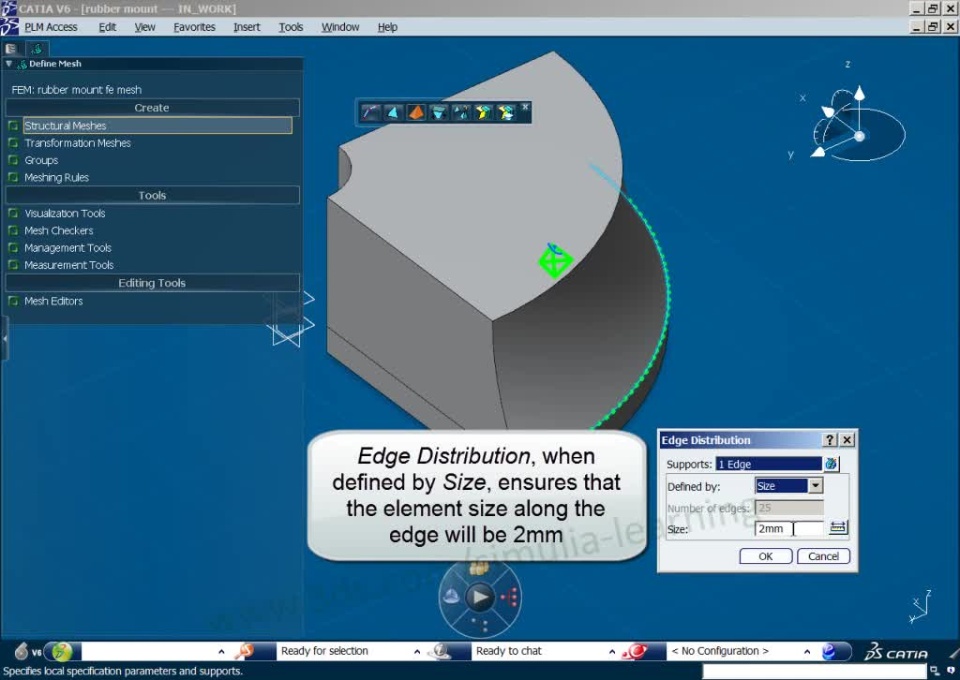
Task: Click the compass right quadrant red tree icon
Action: click(x=509, y=597)
